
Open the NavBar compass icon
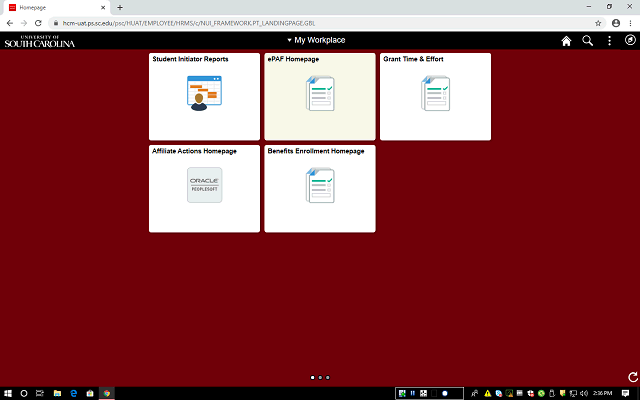[630, 40]
